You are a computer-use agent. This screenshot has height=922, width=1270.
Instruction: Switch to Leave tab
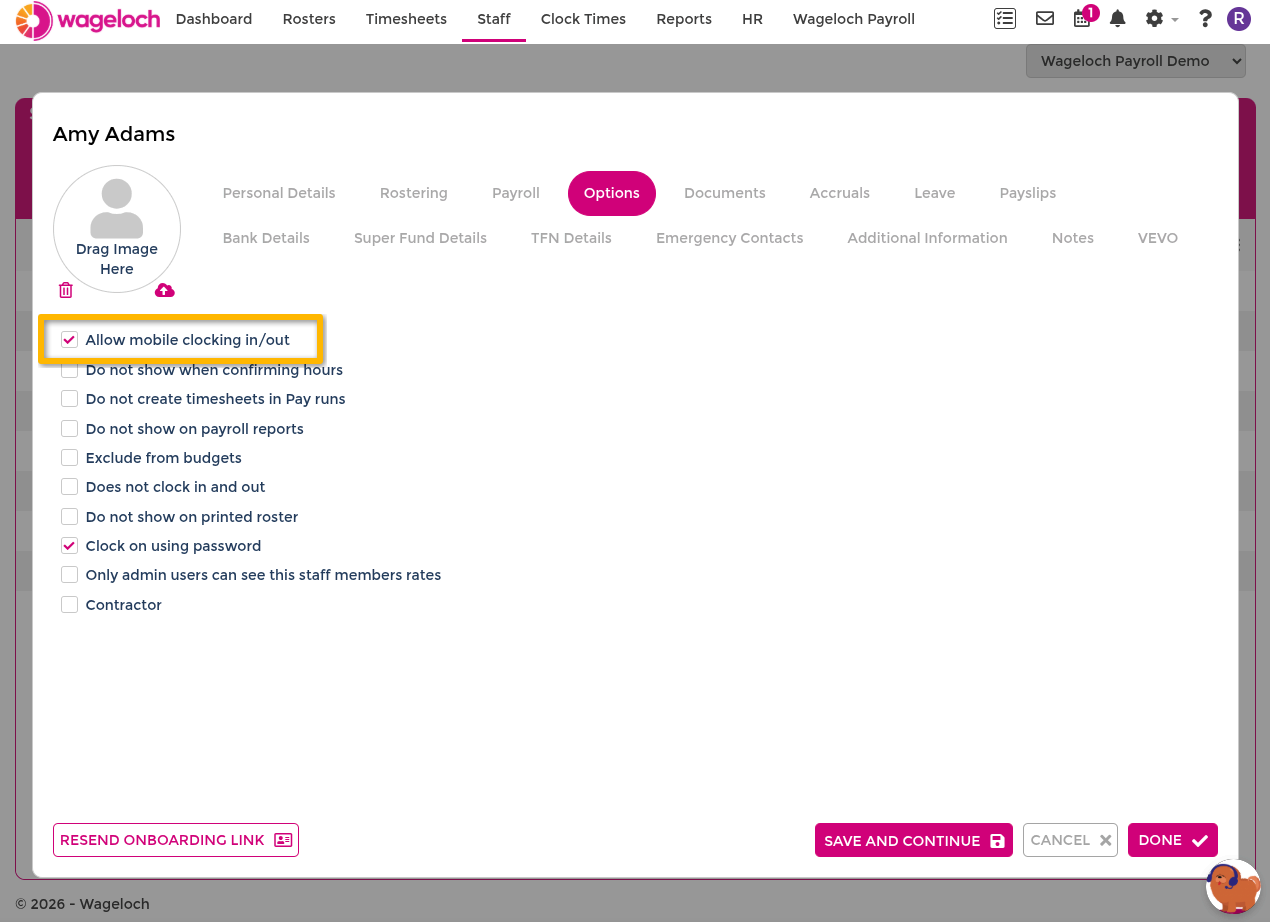coord(935,193)
